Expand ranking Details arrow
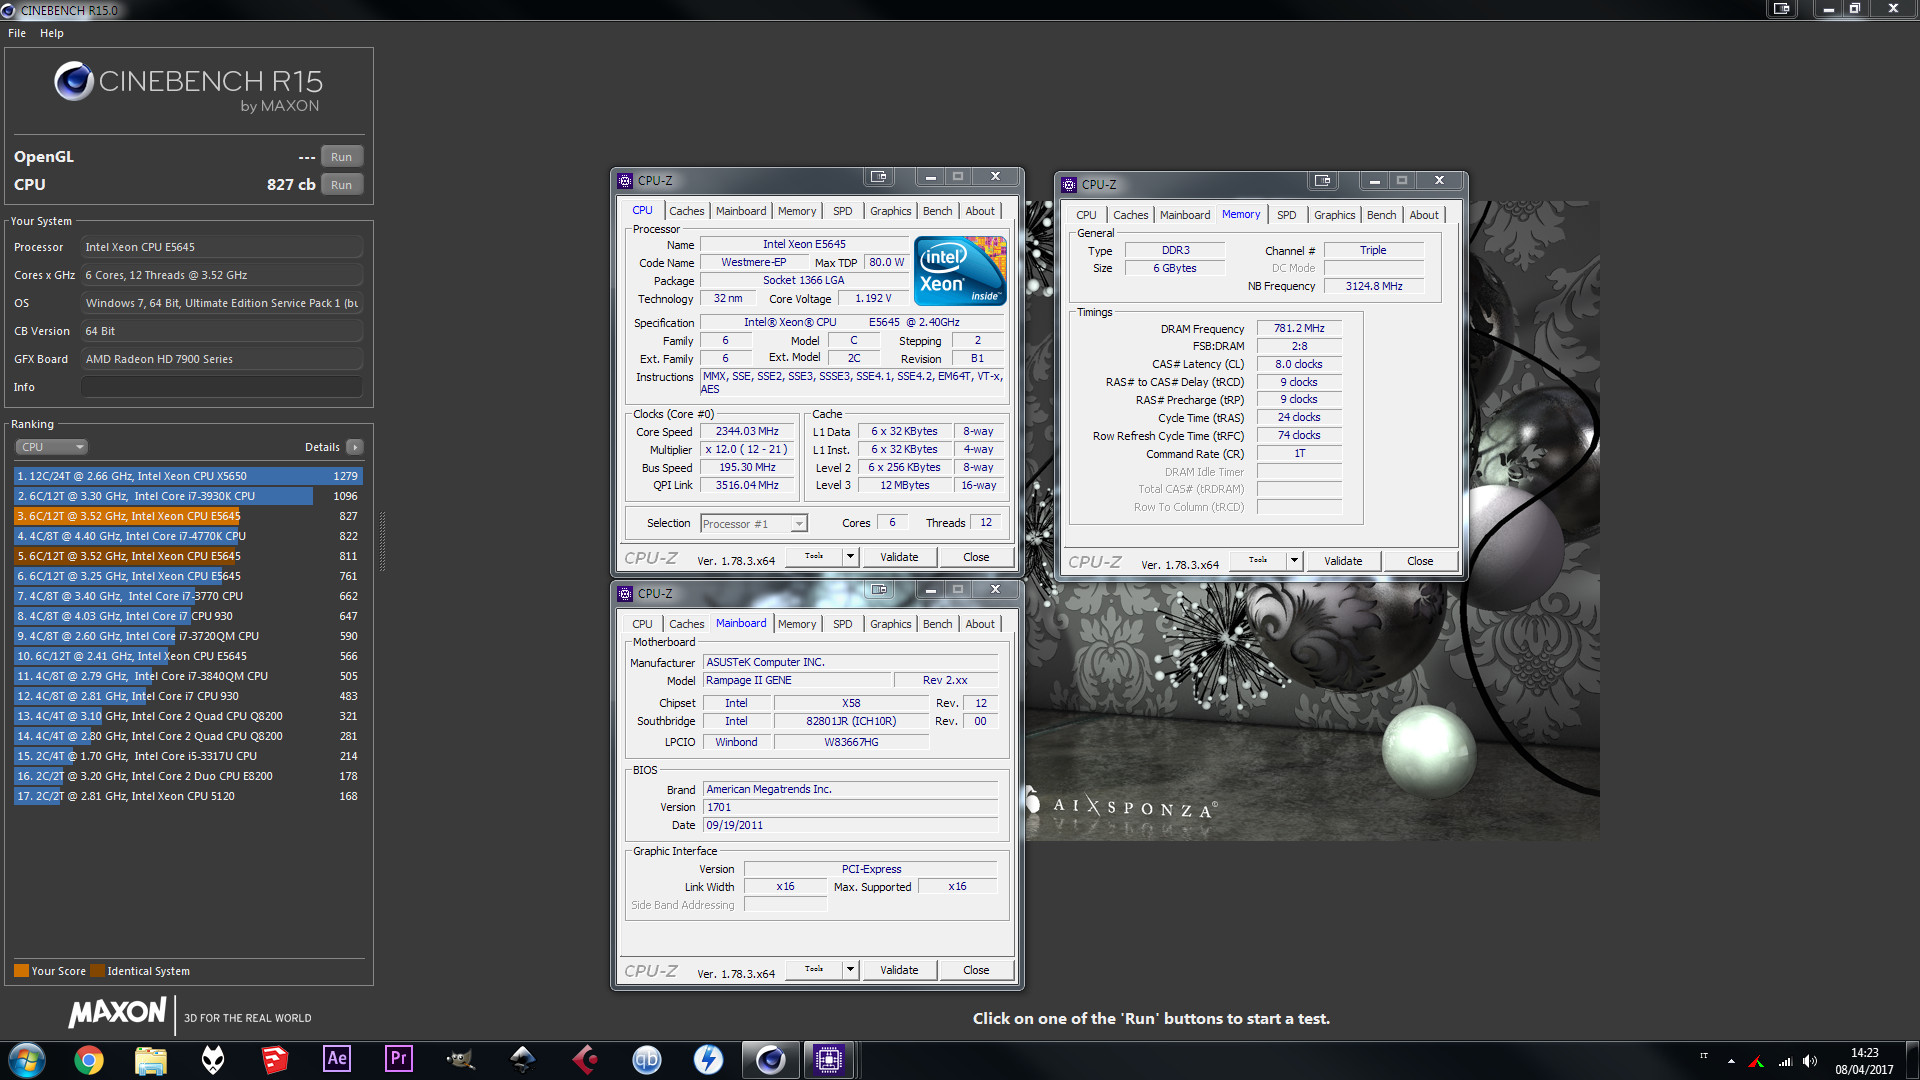 pyautogui.click(x=355, y=447)
